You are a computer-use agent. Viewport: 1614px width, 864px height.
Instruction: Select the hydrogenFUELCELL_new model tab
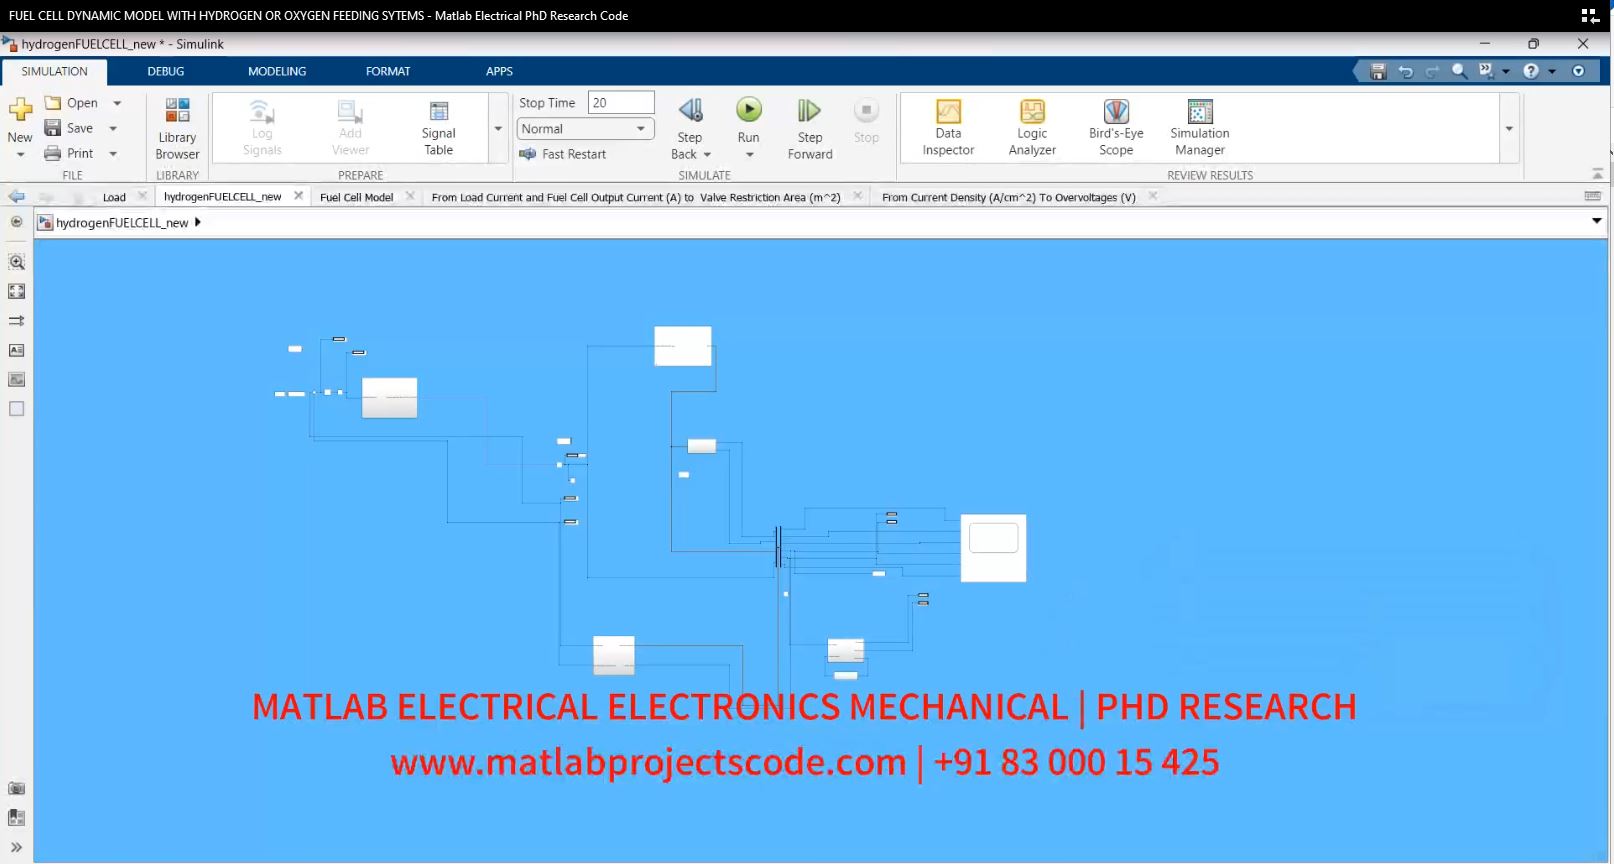(222, 197)
